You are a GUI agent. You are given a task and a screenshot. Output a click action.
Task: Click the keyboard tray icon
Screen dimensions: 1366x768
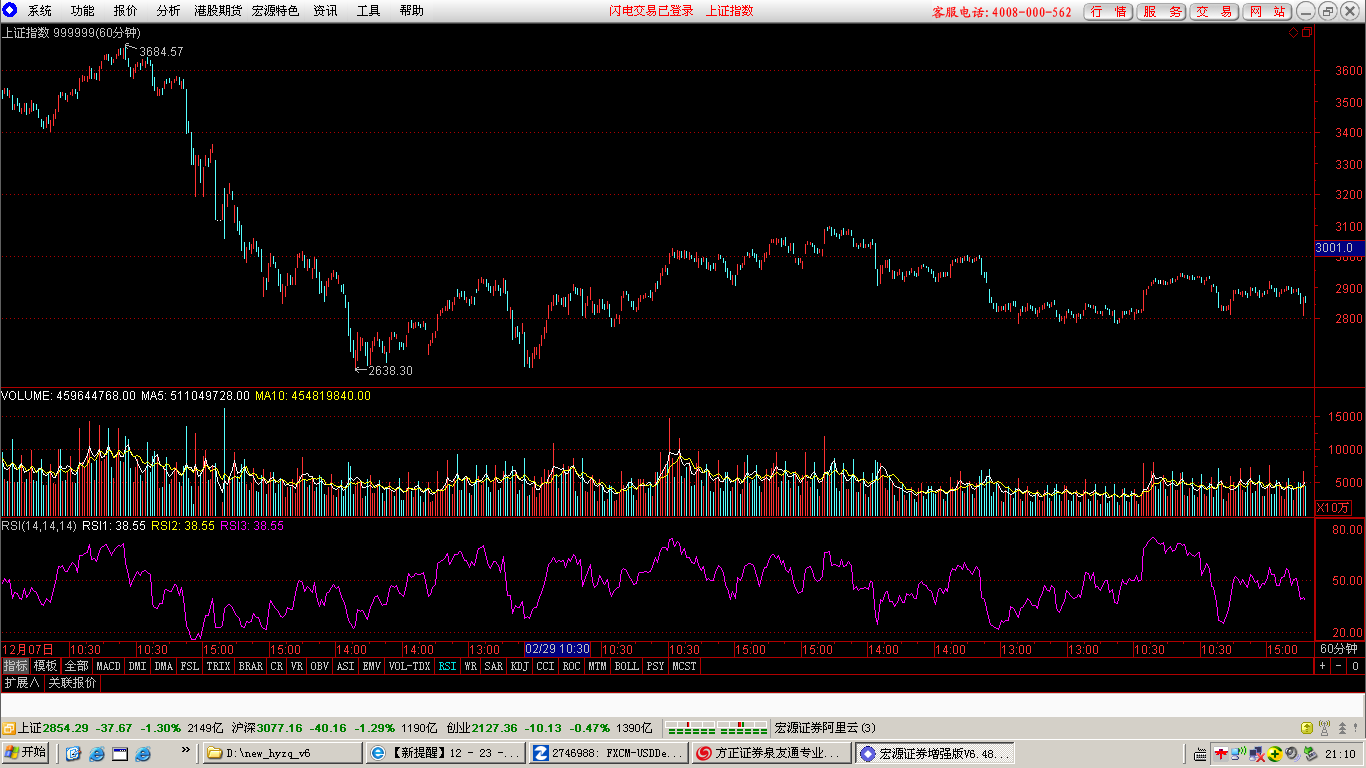coord(1200,754)
